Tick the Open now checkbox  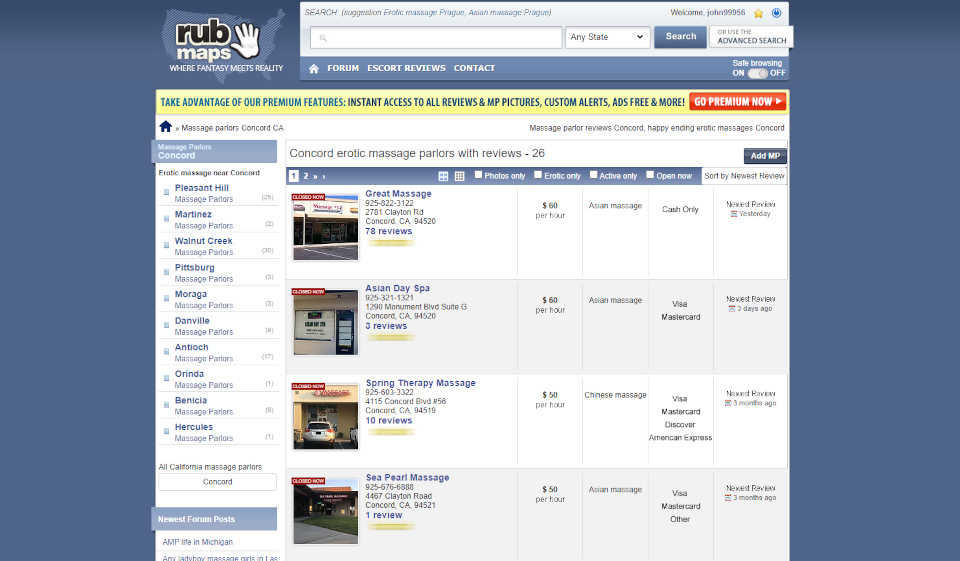tap(649, 175)
